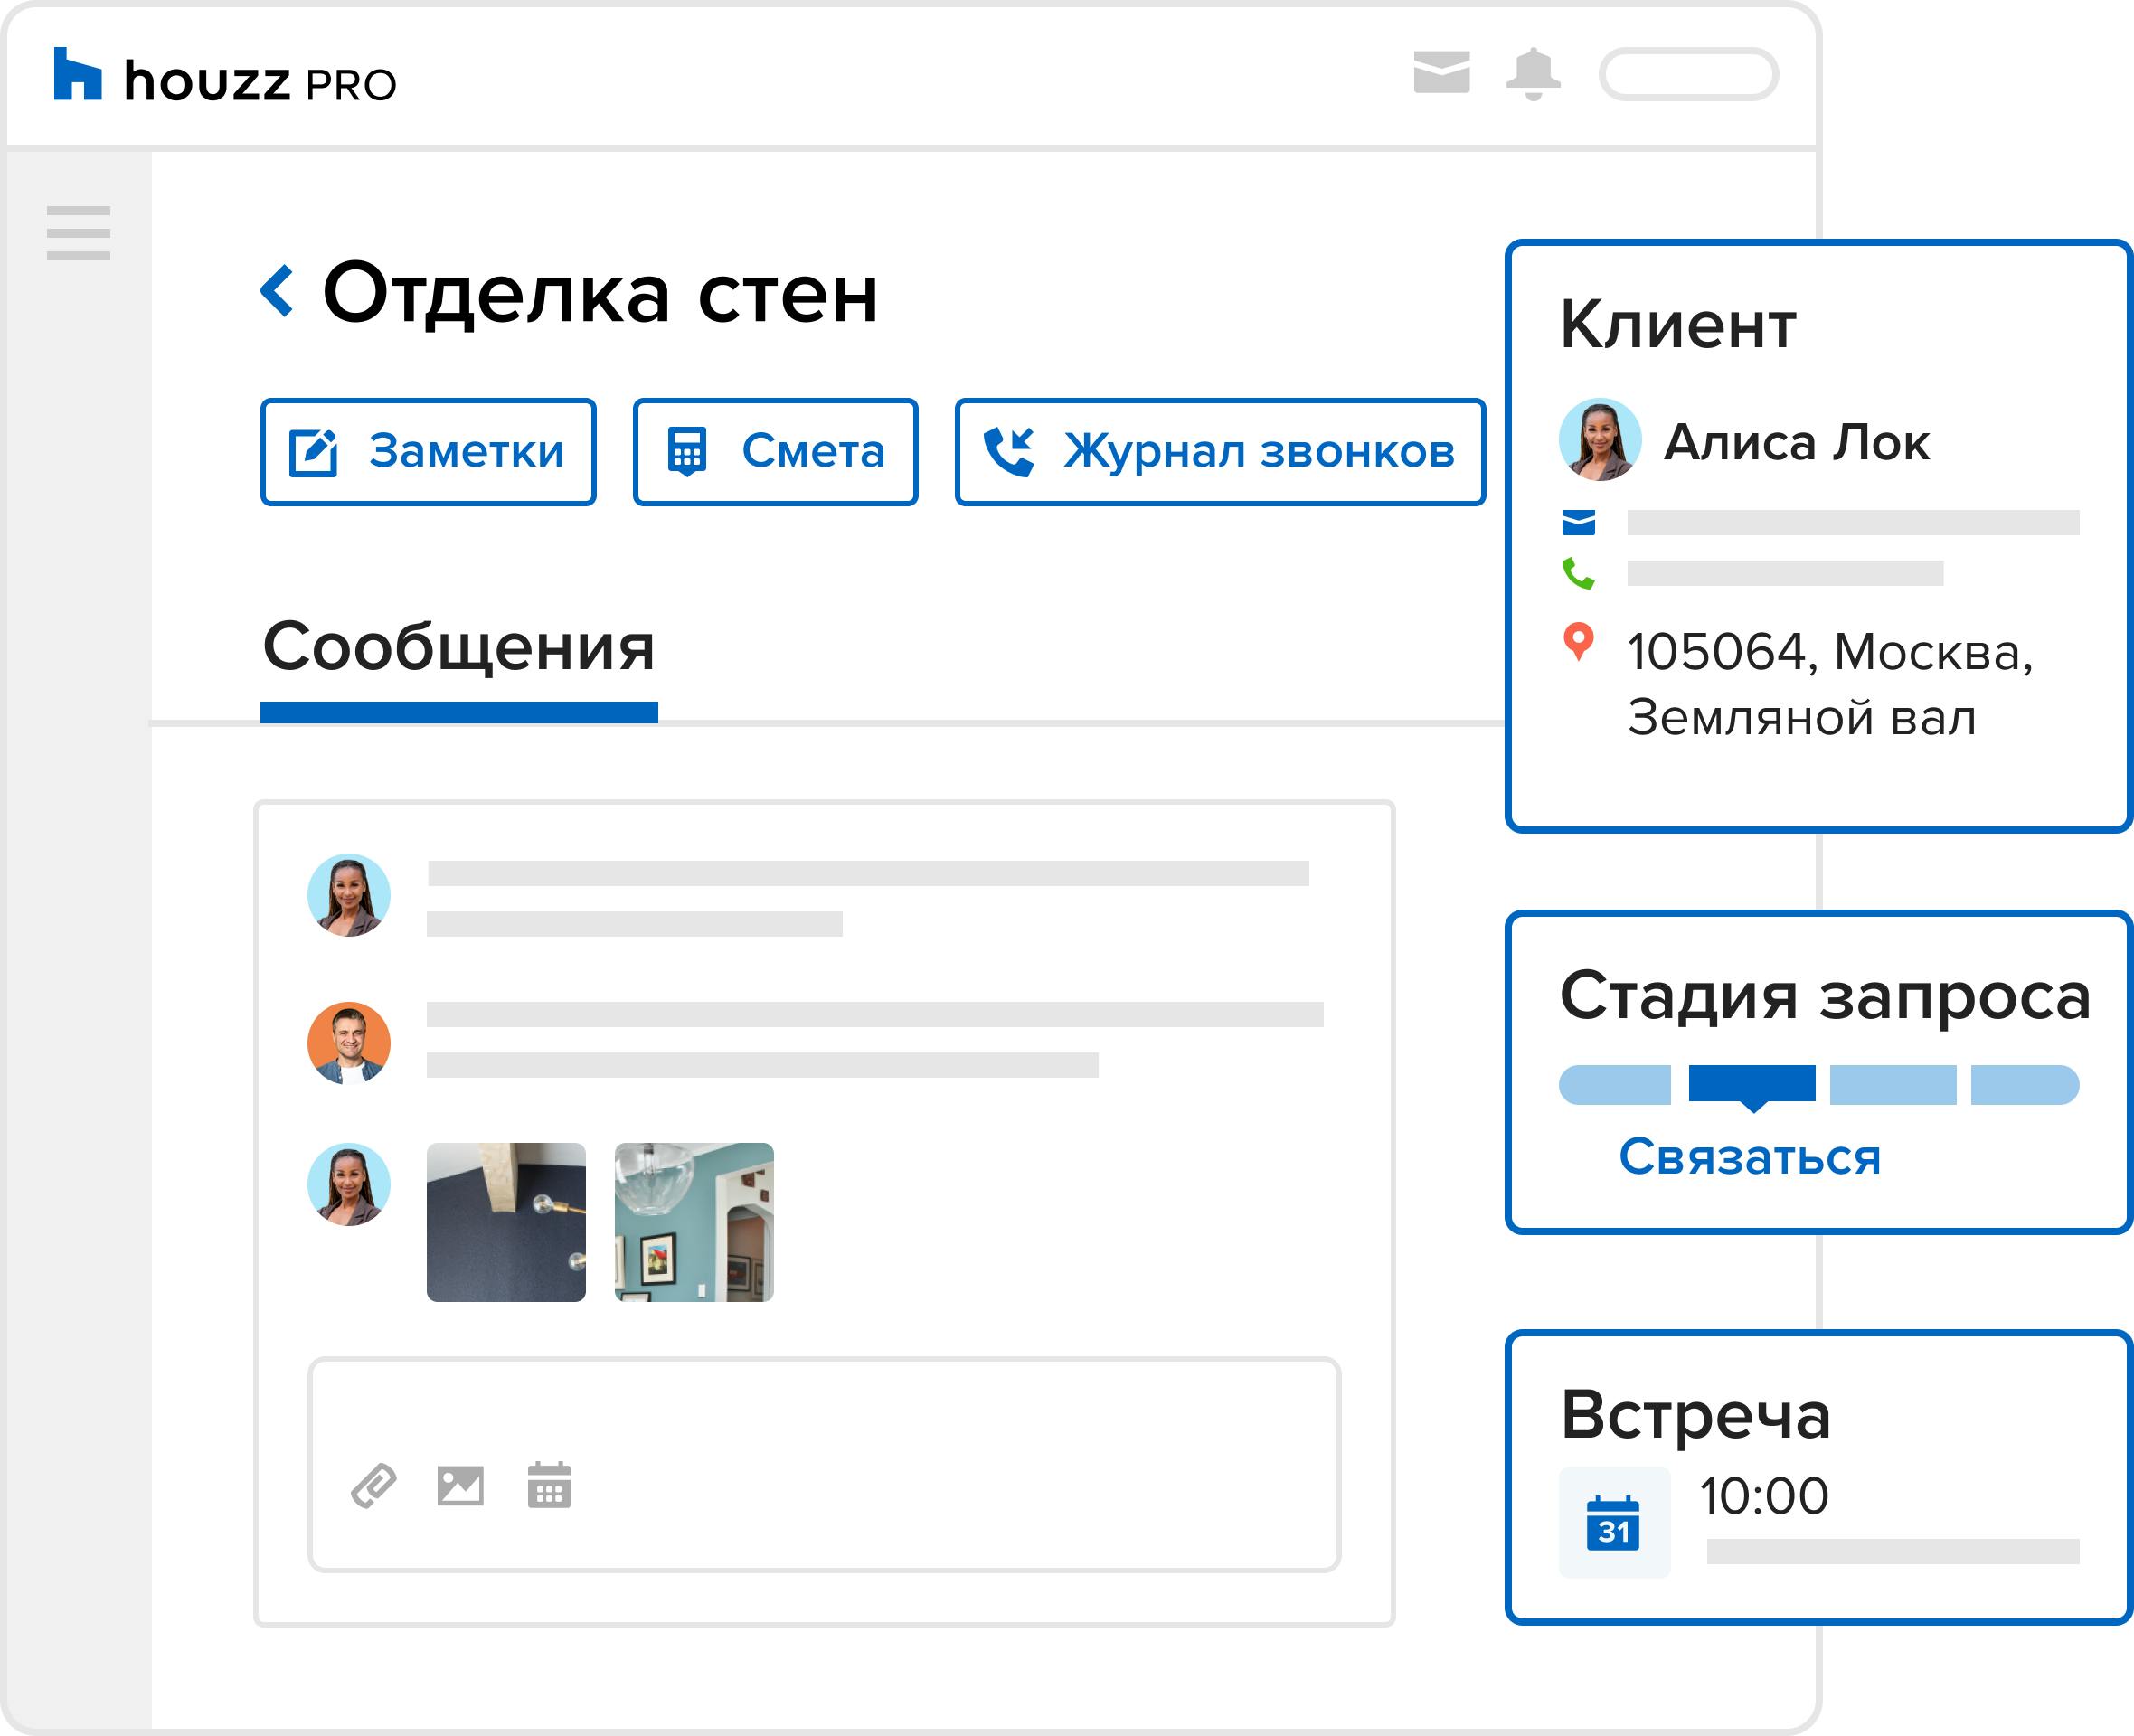Viewport: 2134px width, 1736px height.
Task: Open notifications bell icon
Action: [1532, 74]
